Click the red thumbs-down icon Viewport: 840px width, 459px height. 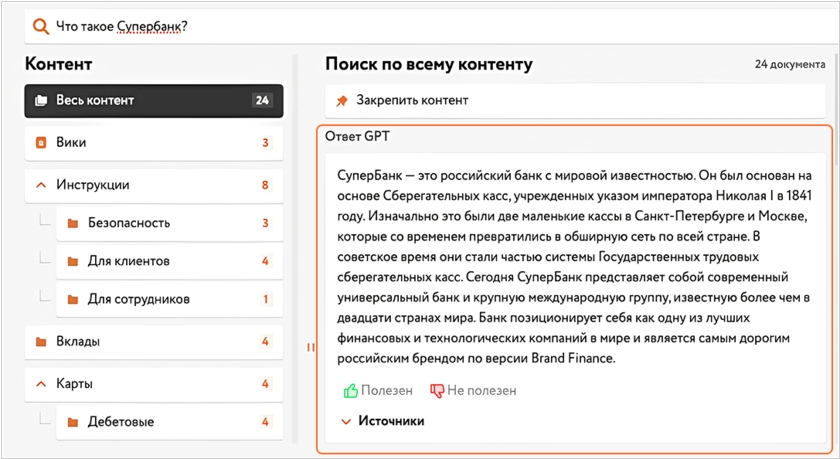[x=437, y=391]
